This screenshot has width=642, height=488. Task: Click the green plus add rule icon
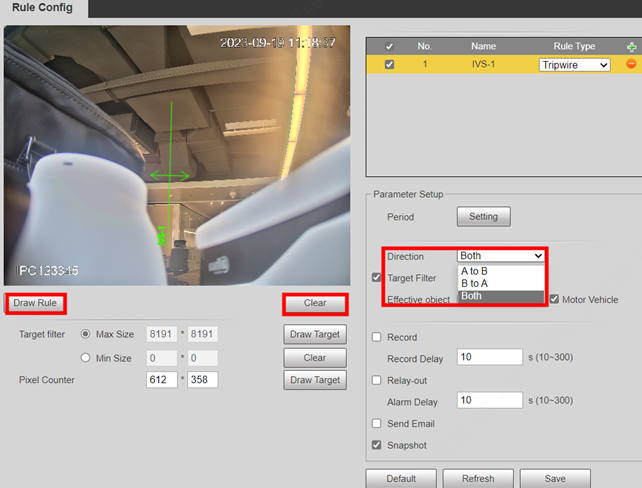click(x=631, y=46)
